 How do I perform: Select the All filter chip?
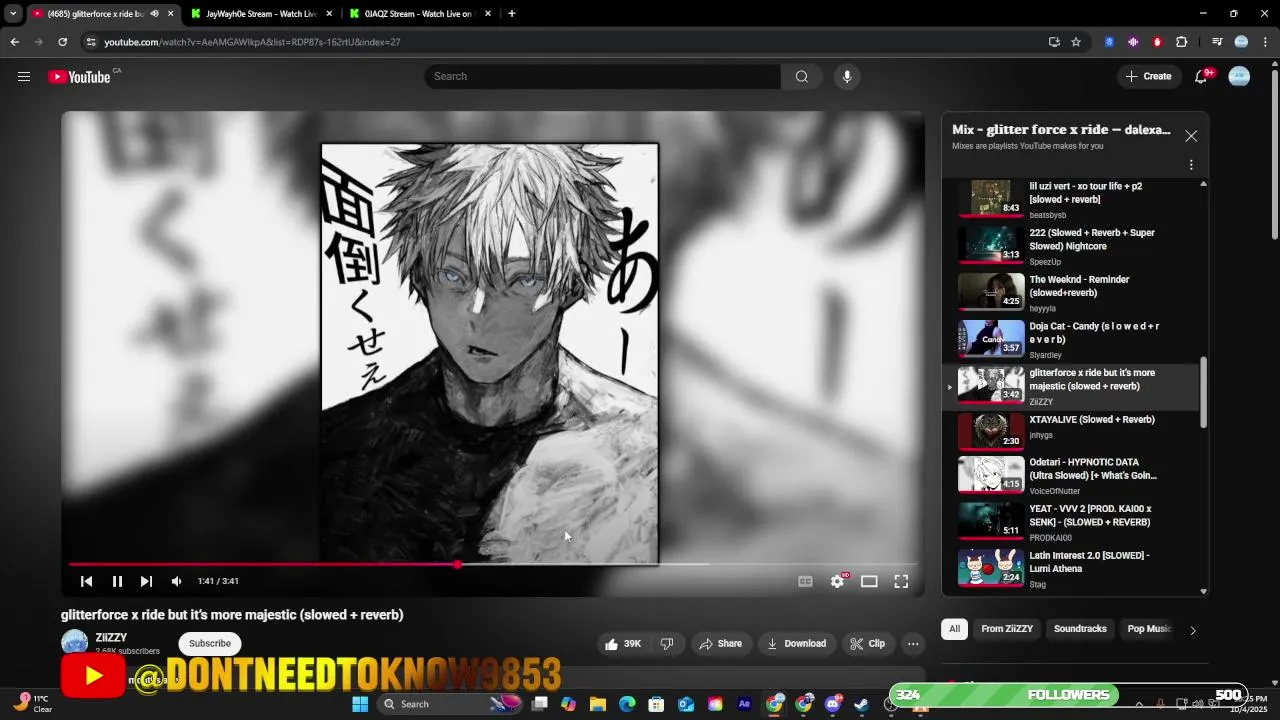pos(954,629)
